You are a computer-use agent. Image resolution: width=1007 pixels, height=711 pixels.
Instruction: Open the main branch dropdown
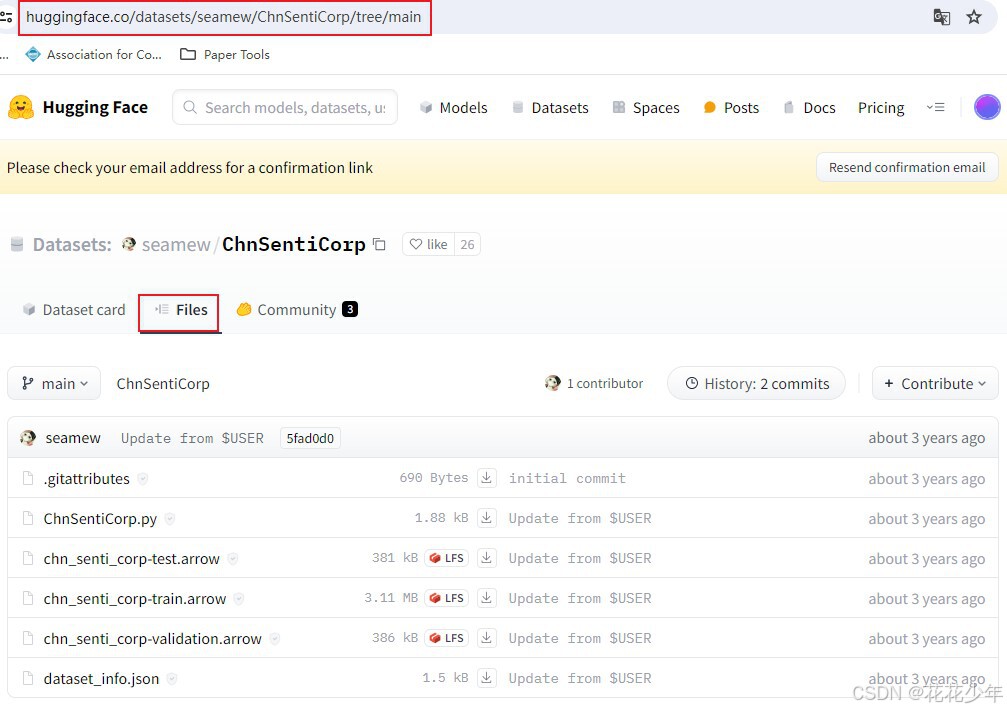(54, 383)
